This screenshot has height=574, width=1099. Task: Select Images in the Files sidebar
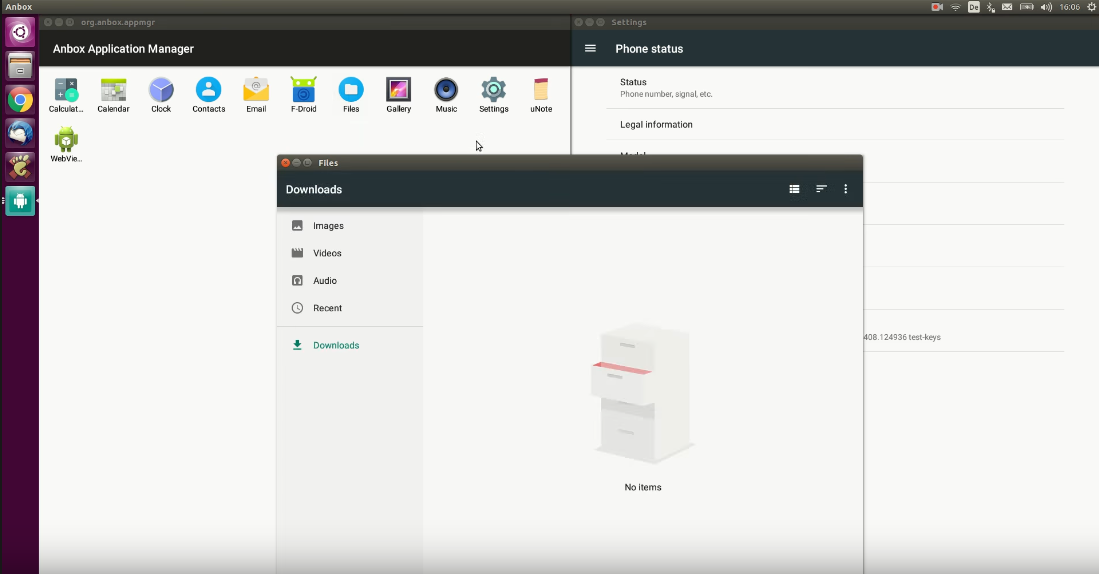[328, 226]
